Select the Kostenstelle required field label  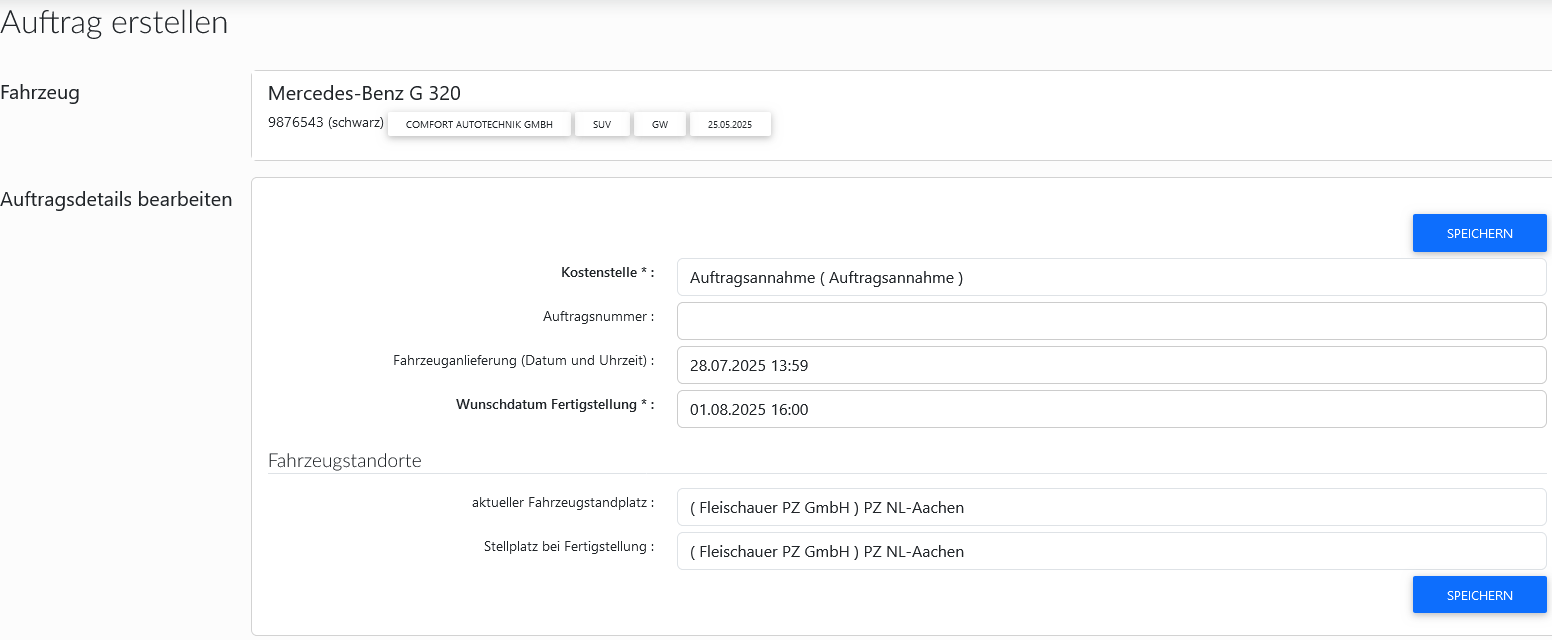[x=607, y=271]
